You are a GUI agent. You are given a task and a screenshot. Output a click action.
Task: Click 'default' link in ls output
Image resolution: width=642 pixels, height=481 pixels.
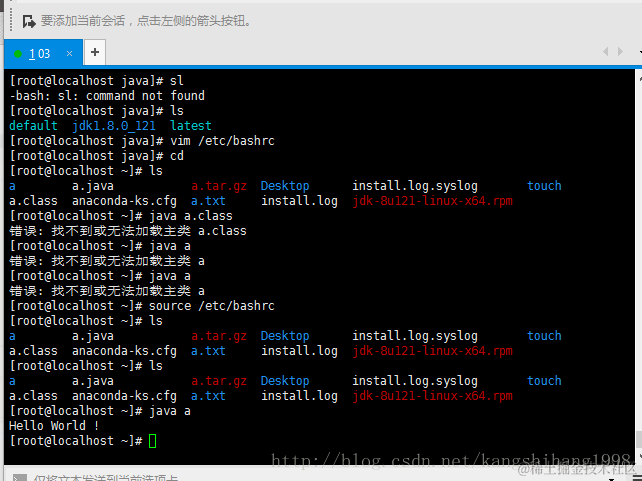33,126
